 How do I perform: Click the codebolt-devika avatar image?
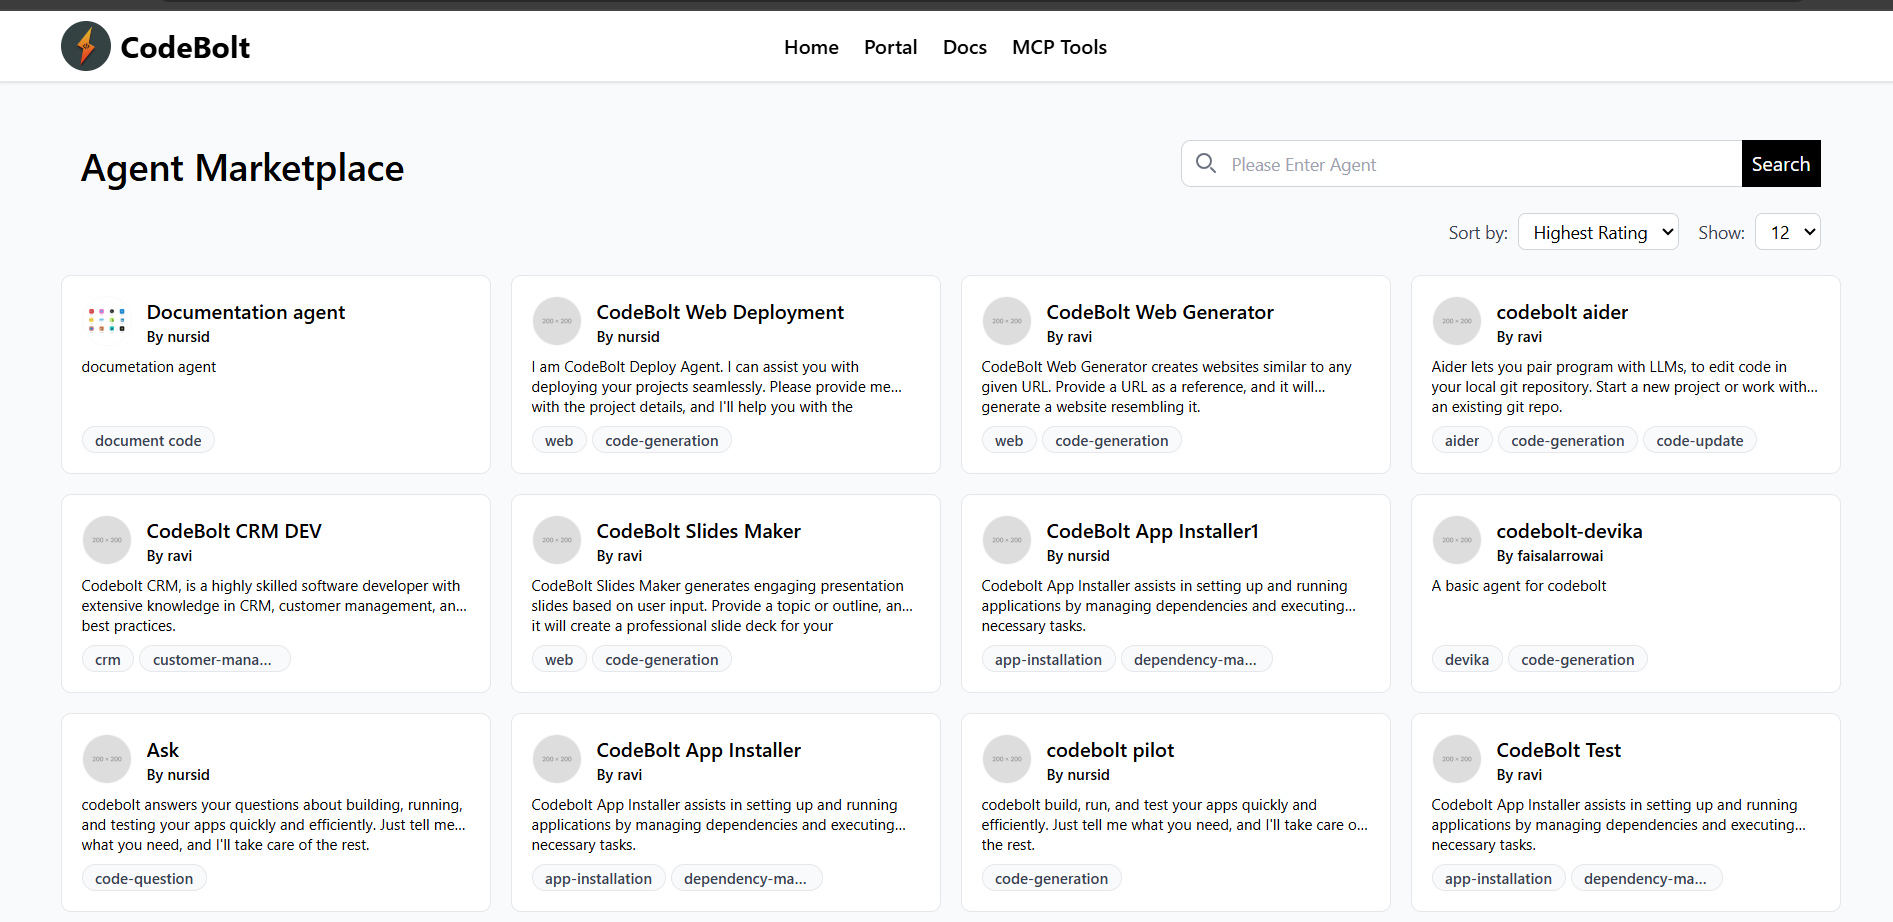[x=1457, y=540]
